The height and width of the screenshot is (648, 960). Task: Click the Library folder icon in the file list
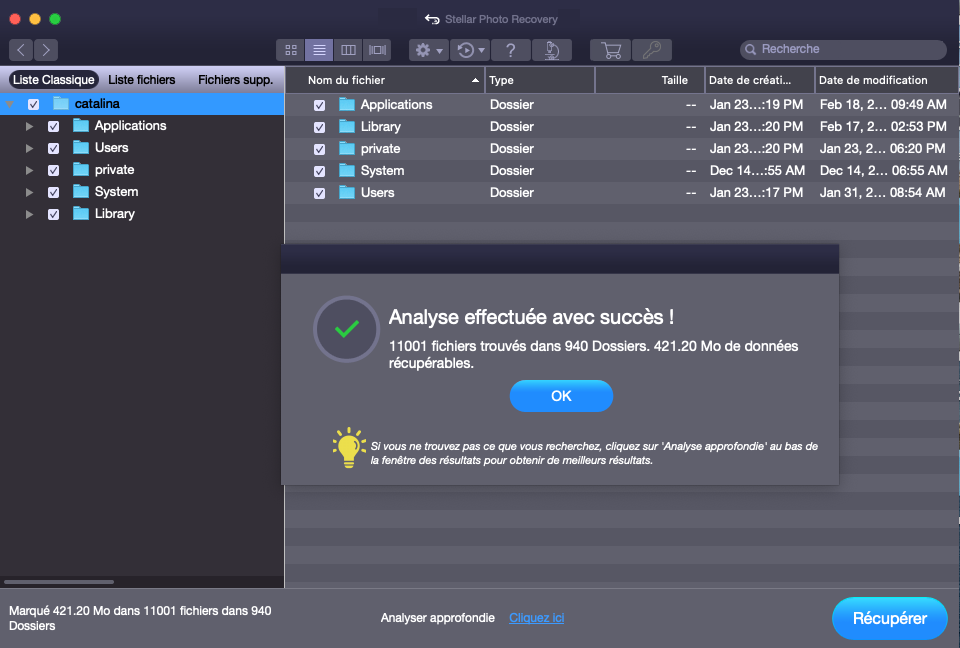347,127
